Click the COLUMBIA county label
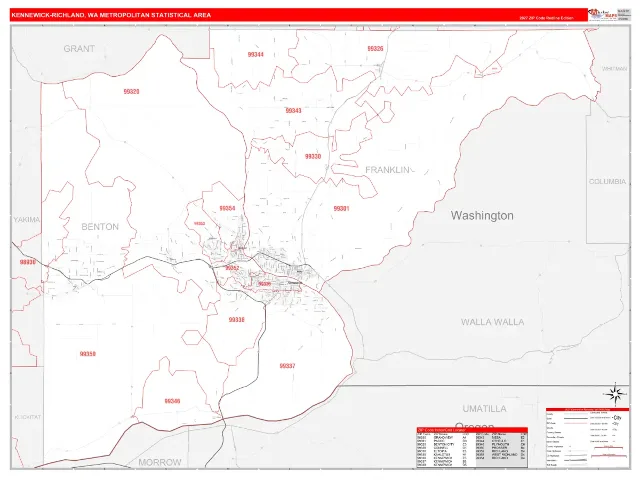The width and height of the screenshot is (640, 480). click(607, 181)
